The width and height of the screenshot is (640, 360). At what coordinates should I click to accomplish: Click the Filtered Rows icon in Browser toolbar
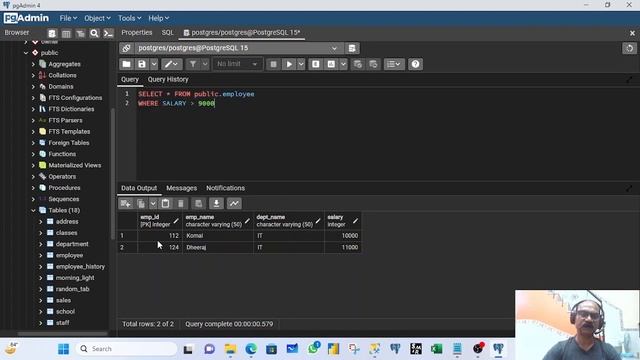[x=80, y=33]
